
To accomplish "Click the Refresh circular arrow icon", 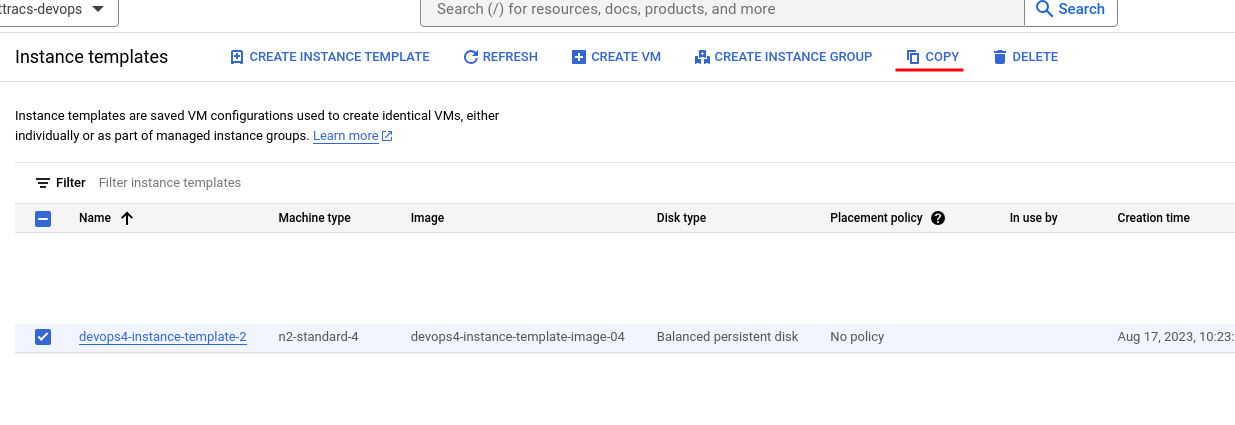I will (x=471, y=57).
